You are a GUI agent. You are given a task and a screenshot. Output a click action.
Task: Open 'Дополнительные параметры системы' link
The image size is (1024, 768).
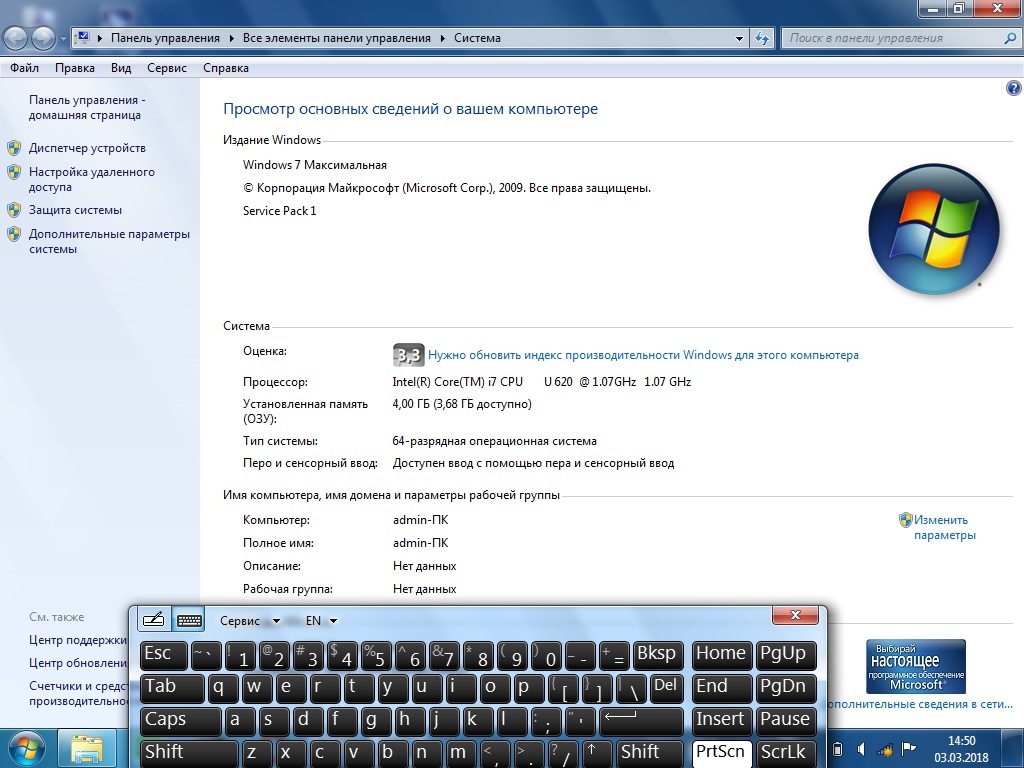point(109,242)
